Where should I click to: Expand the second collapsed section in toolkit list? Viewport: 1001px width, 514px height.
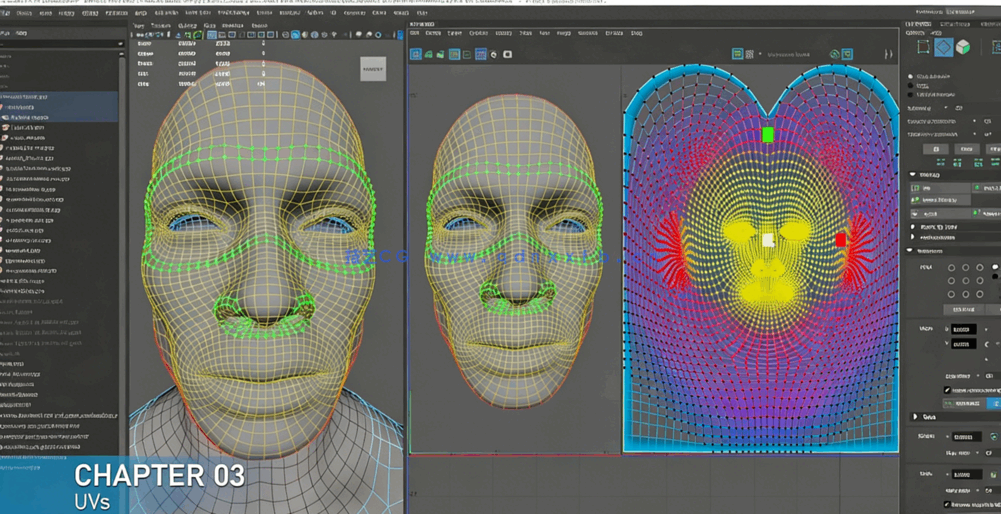pos(912,238)
